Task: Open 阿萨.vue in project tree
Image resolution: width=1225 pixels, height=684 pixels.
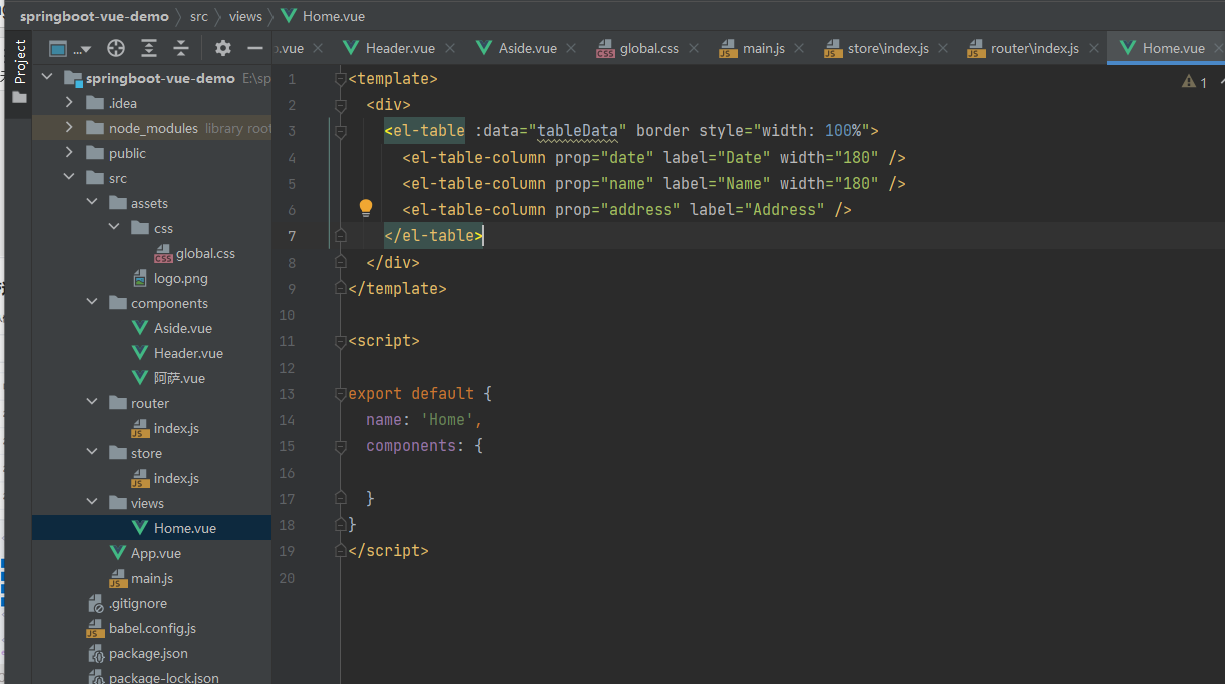Action: [168, 378]
